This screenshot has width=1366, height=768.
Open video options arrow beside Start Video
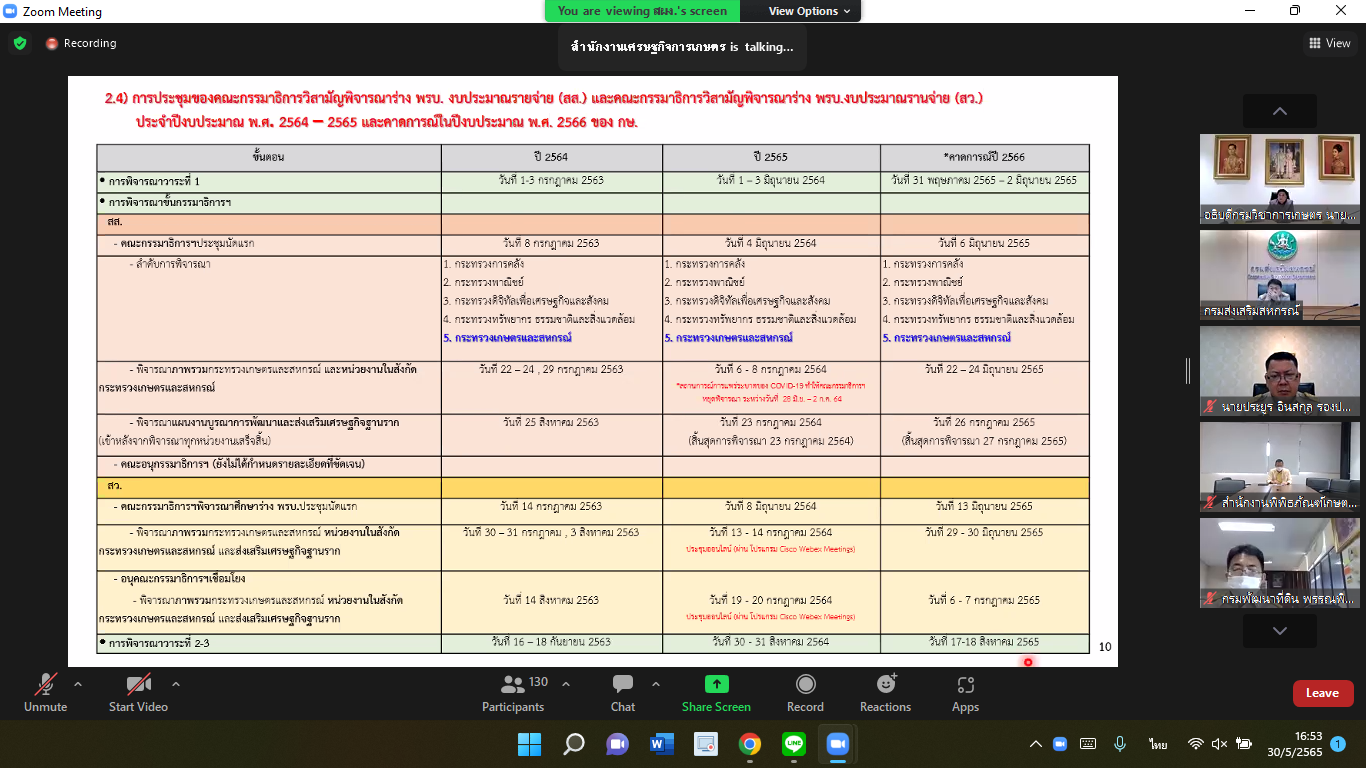coord(176,685)
